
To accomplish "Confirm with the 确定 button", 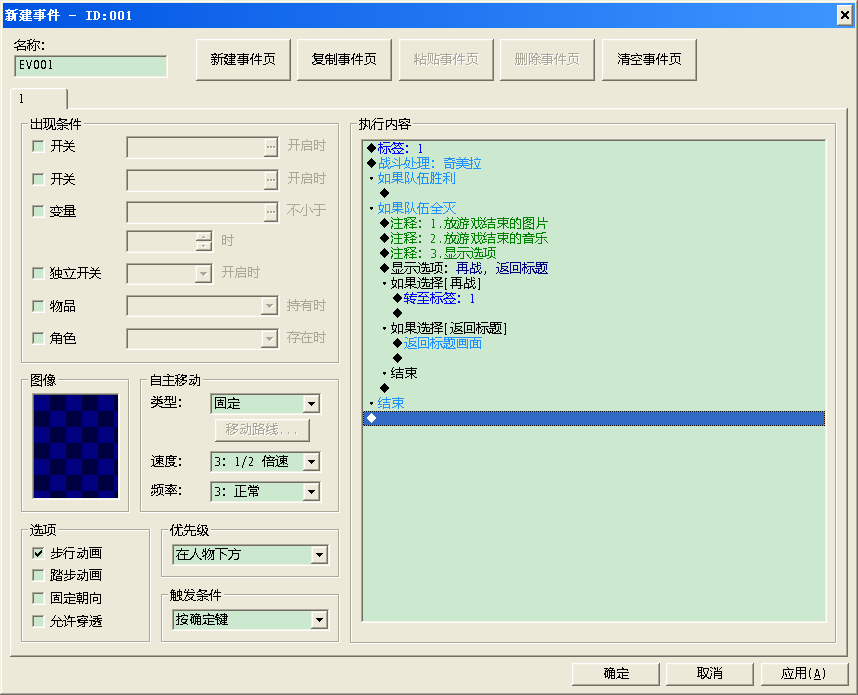I will click(616, 674).
